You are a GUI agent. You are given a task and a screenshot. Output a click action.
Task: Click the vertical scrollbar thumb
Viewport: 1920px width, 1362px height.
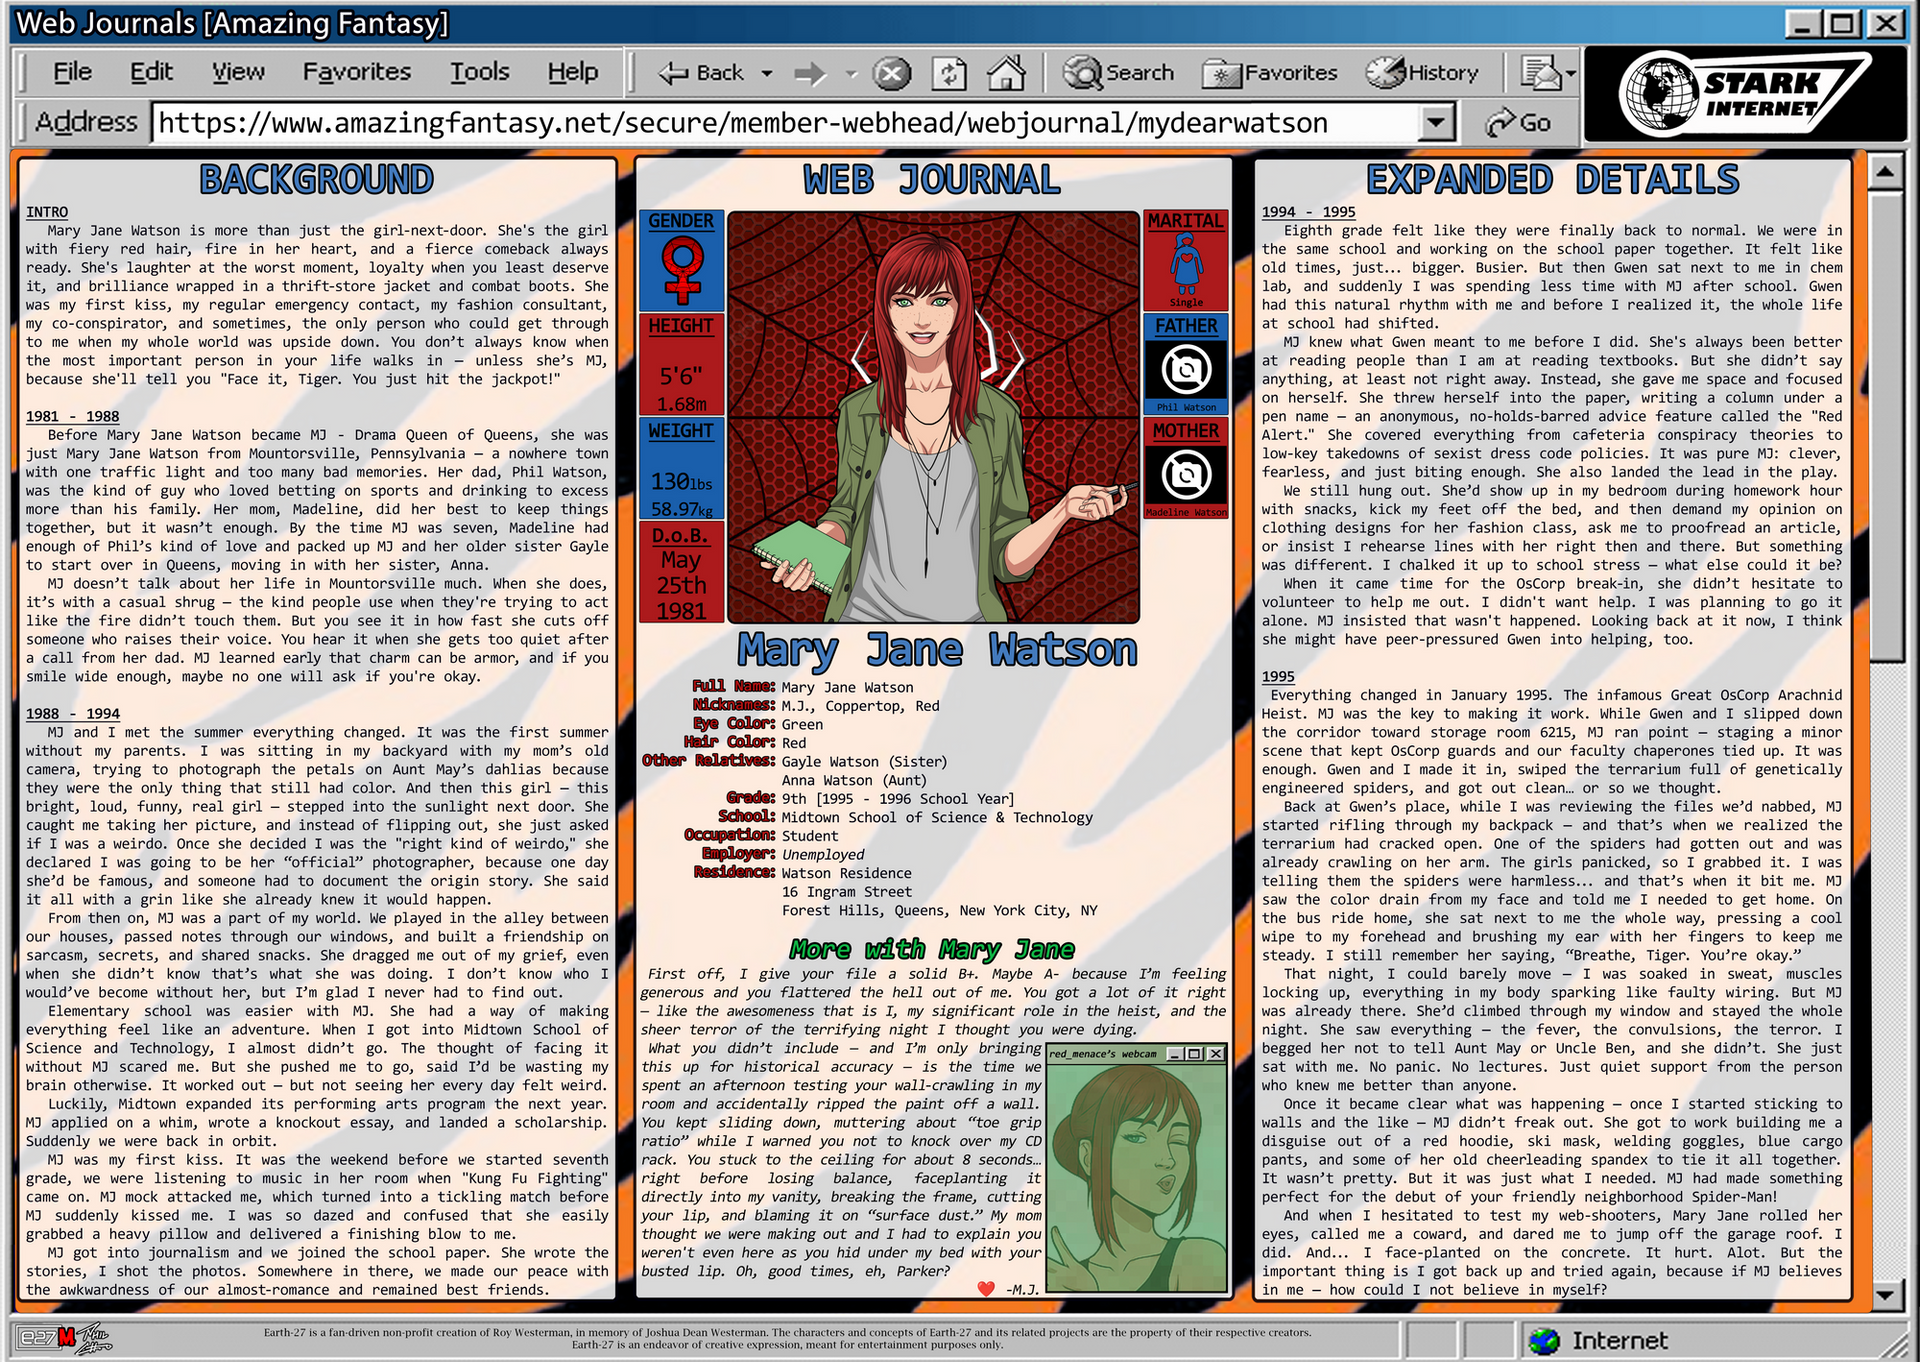pos(1886,426)
